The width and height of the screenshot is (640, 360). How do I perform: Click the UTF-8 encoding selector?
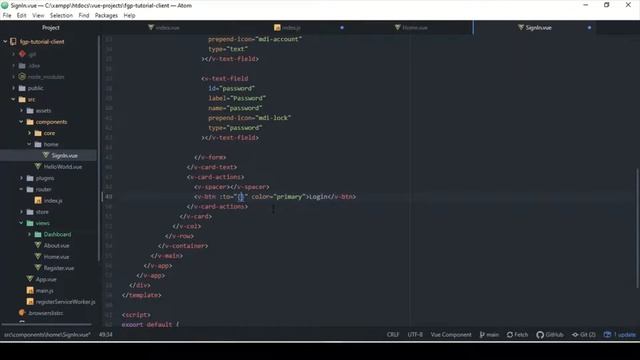(x=415, y=335)
